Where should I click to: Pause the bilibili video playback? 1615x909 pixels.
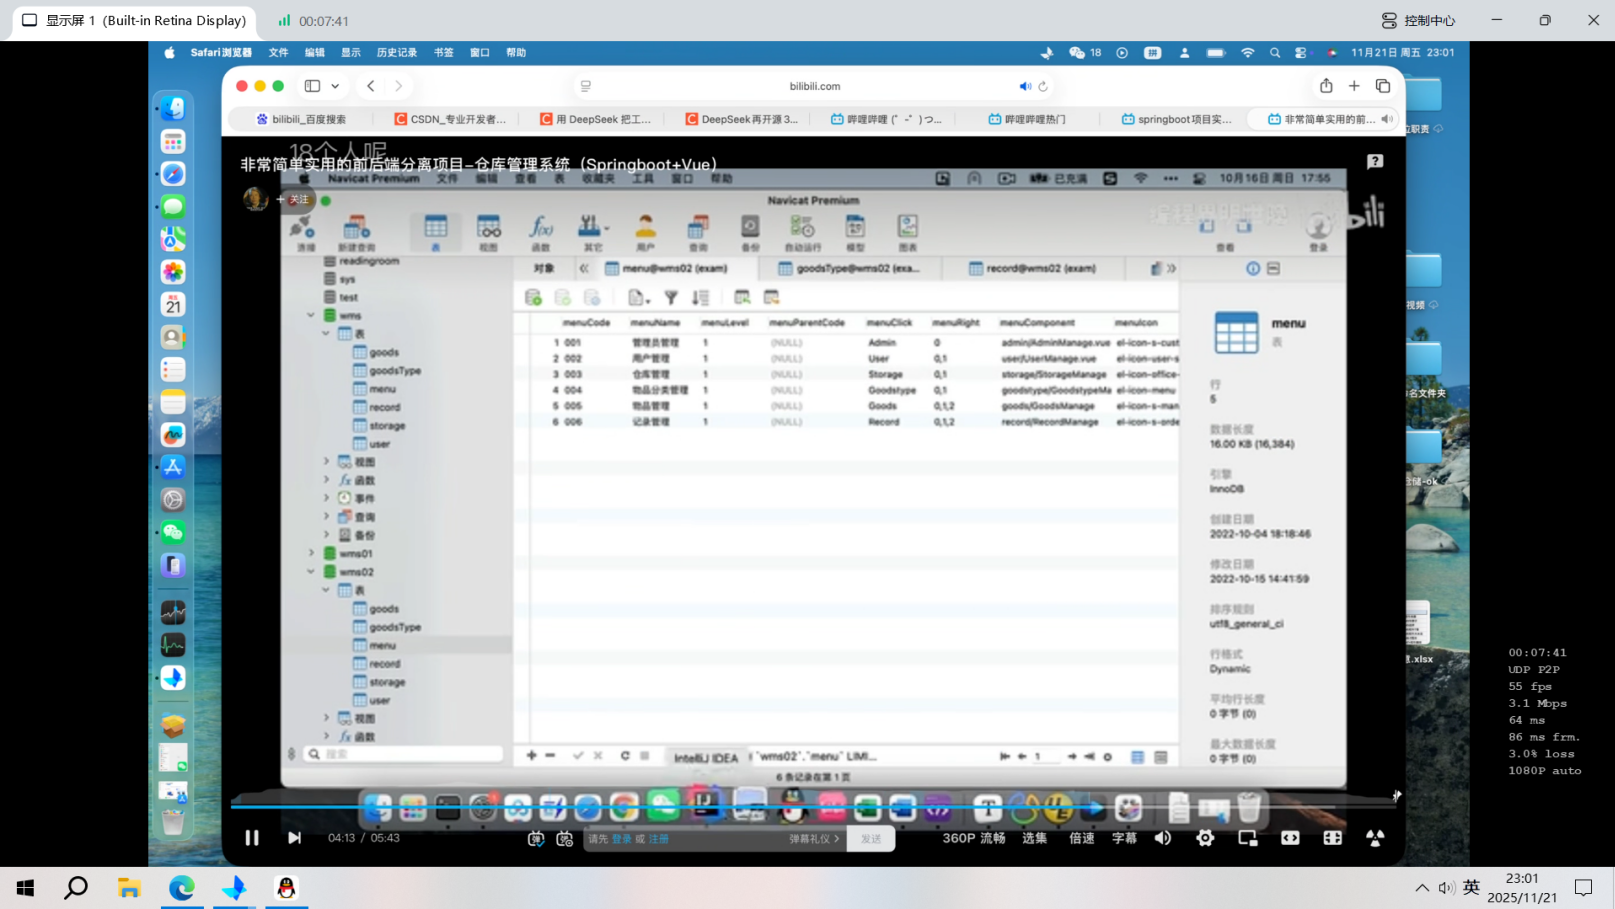click(x=252, y=838)
